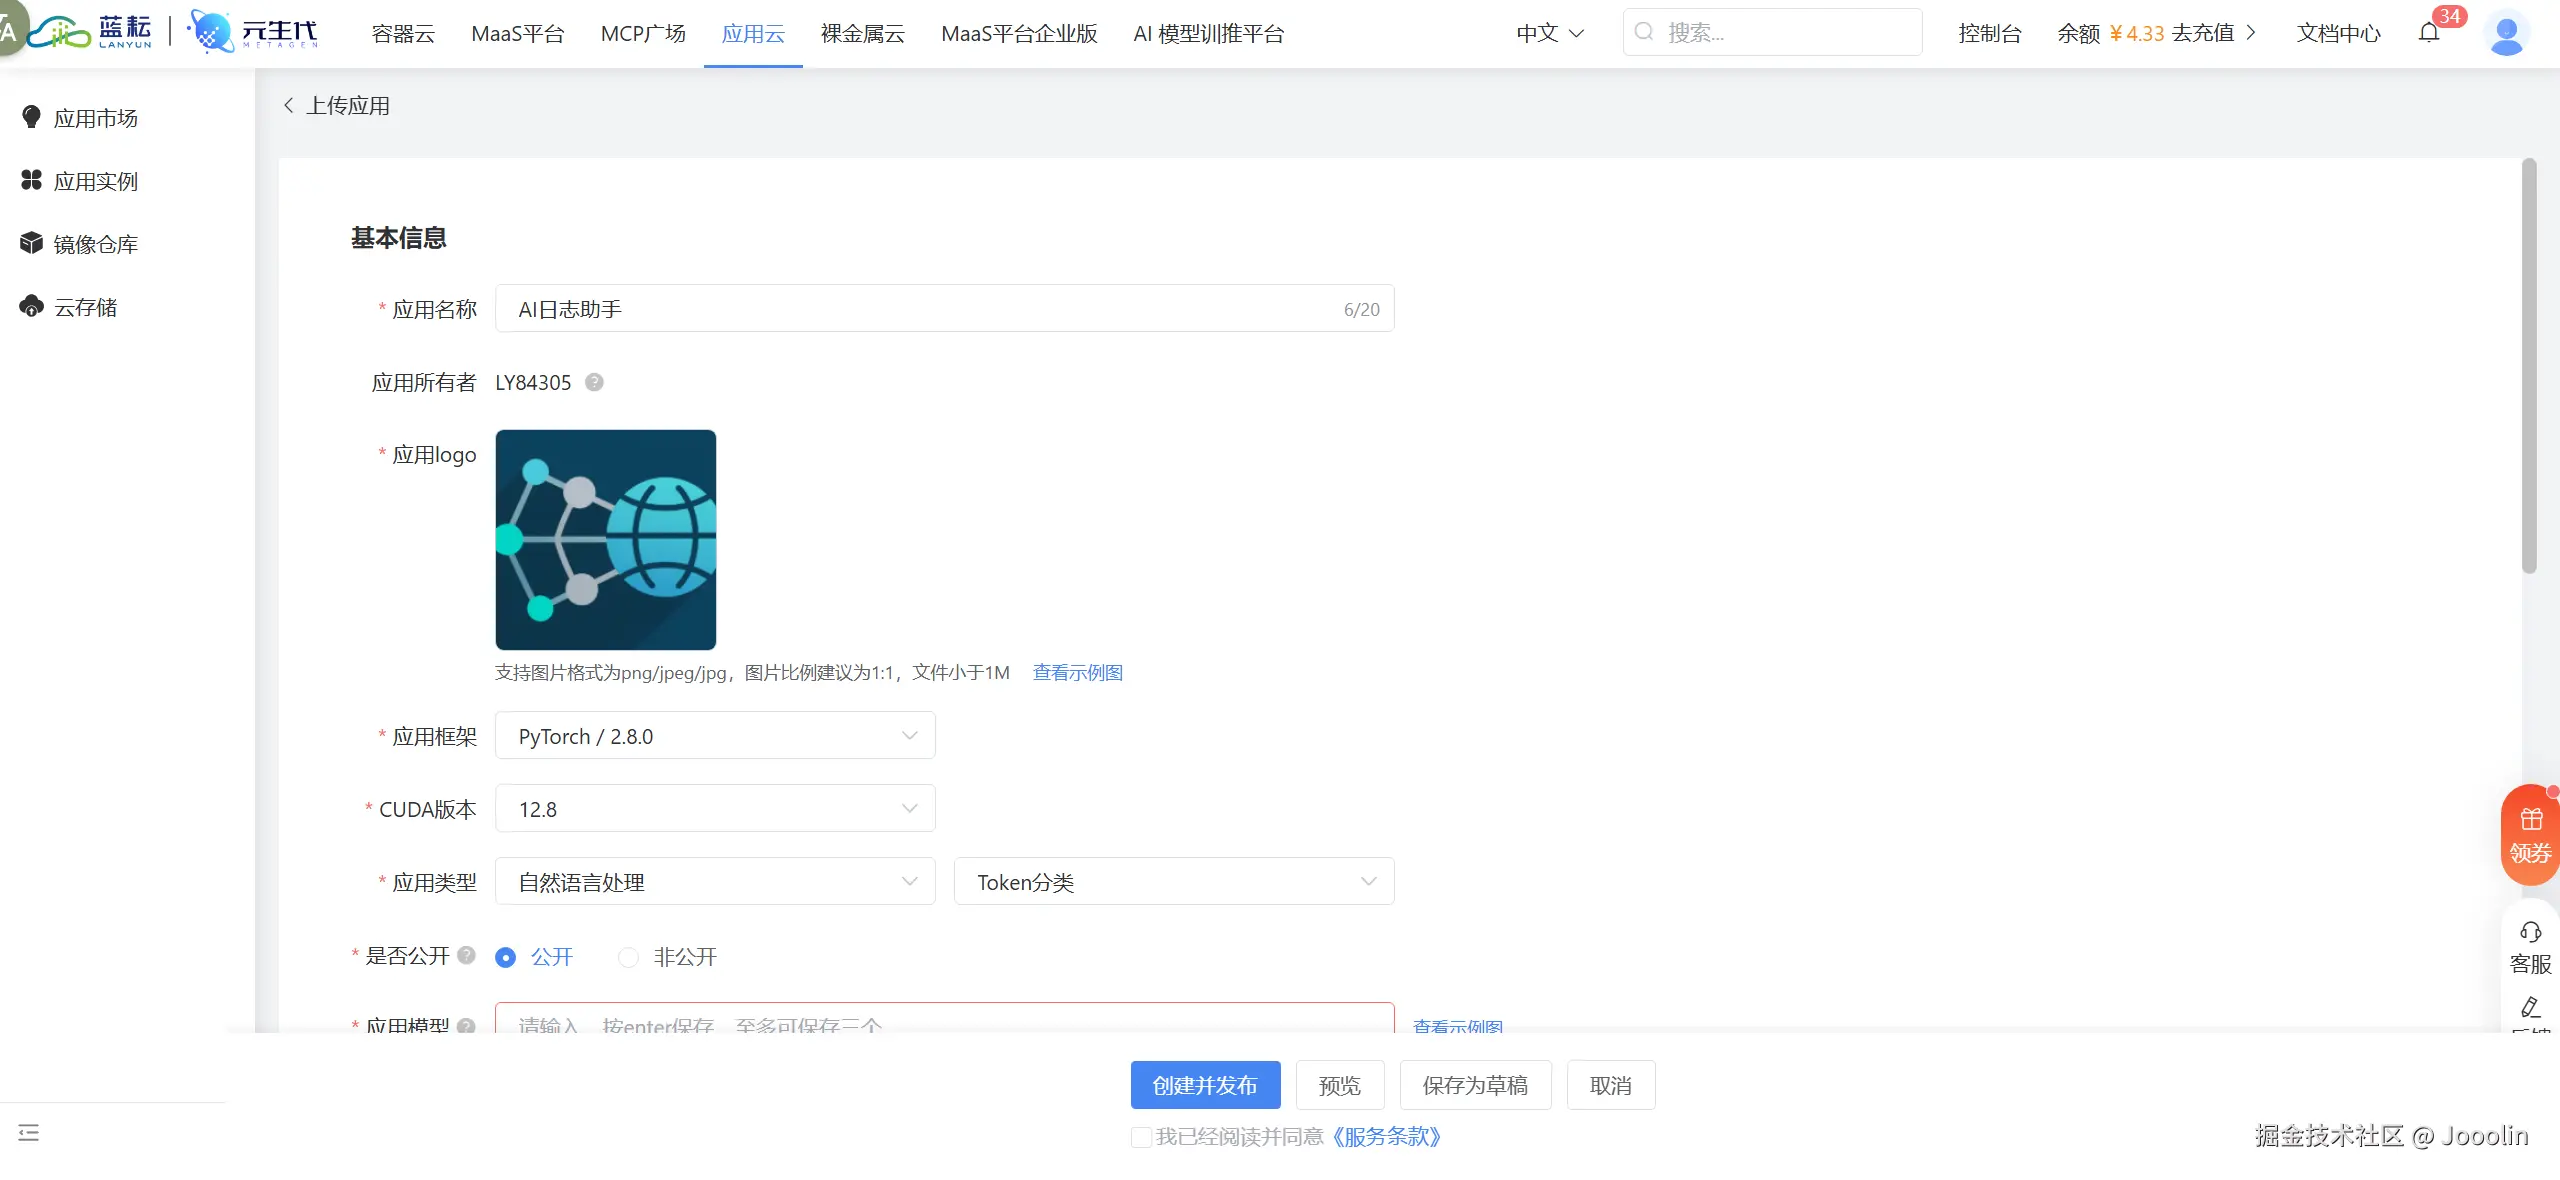Open 查看示例图 link under logo

tap(1077, 672)
